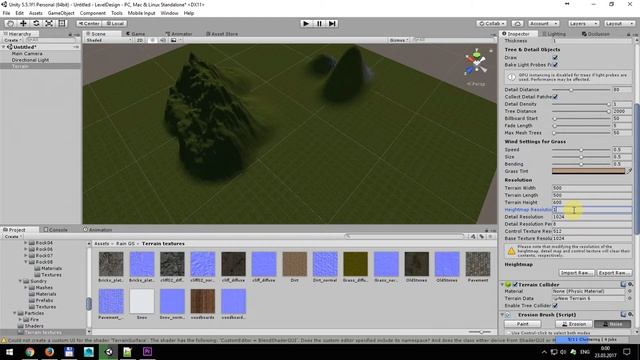Click the Pause button
Image resolution: width=640 pixels, height=360 pixels.
[x=319, y=23]
